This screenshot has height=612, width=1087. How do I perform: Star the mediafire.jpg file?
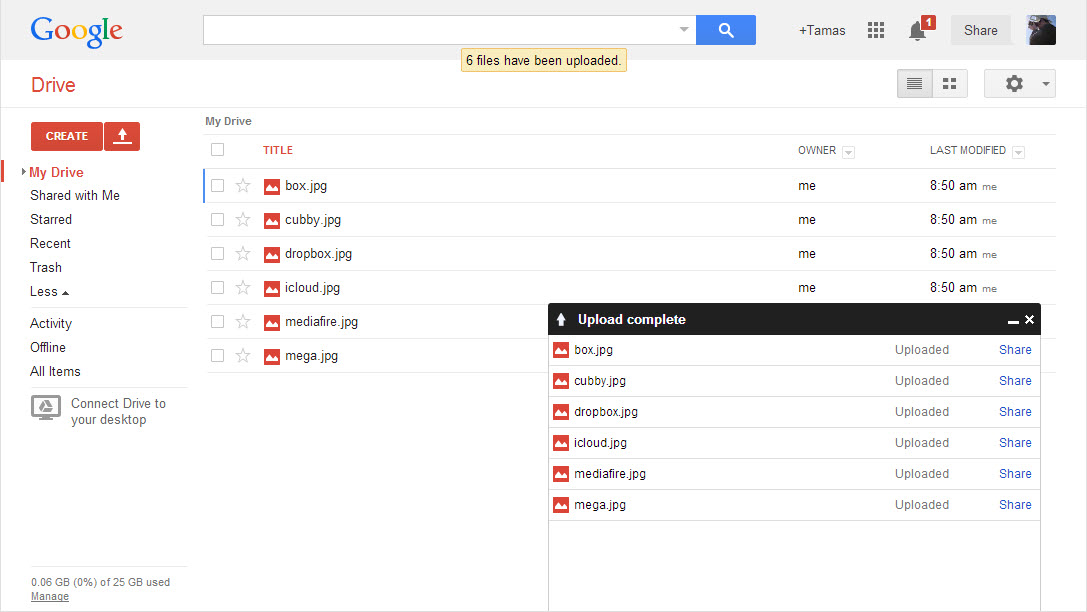click(x=243, y=322)
